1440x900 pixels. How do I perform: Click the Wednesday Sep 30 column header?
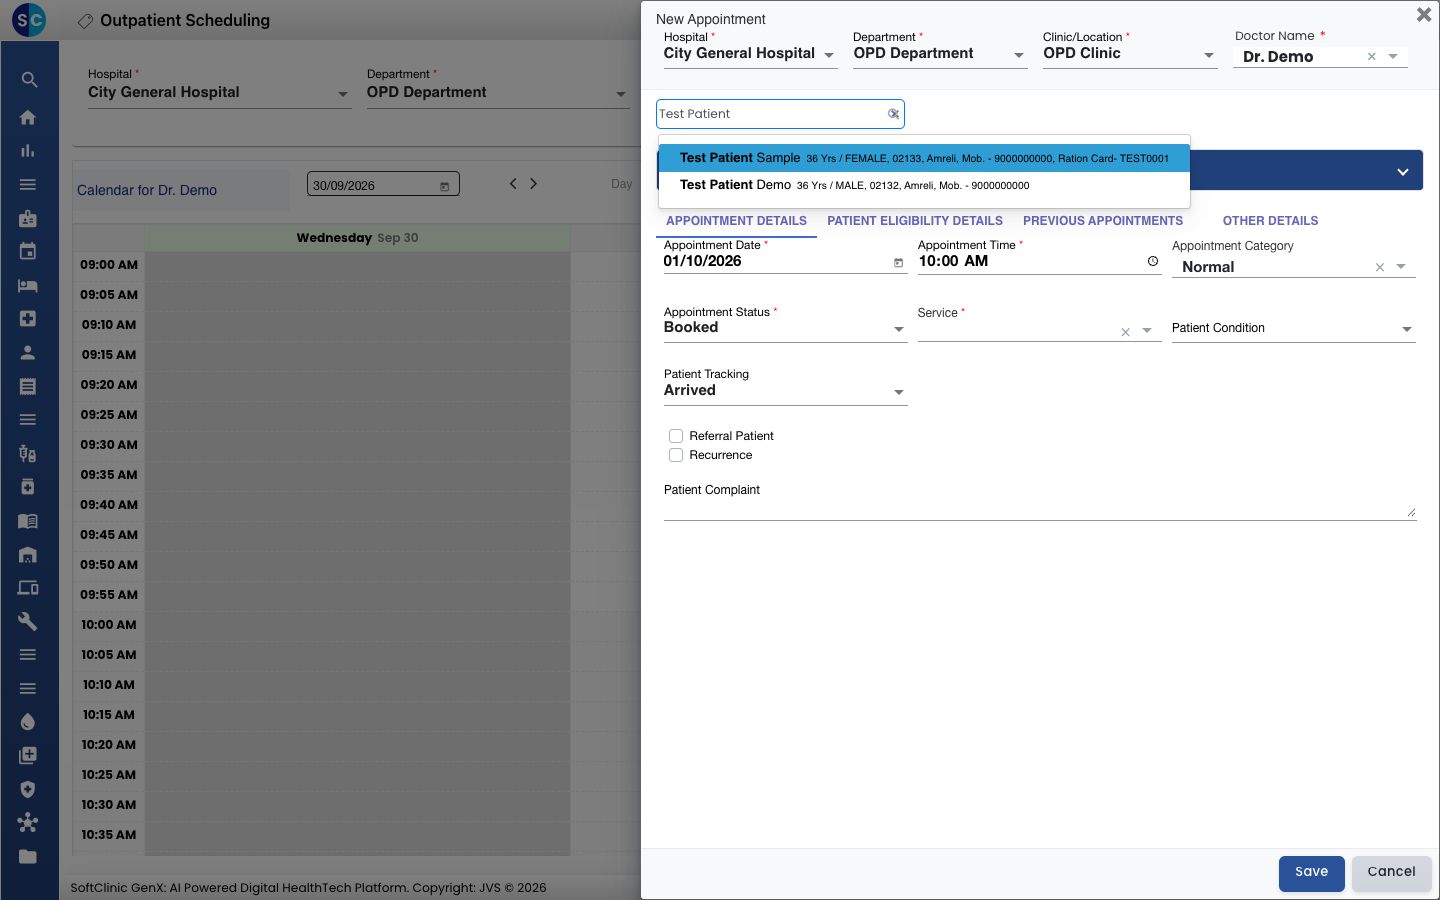[357, 238]
